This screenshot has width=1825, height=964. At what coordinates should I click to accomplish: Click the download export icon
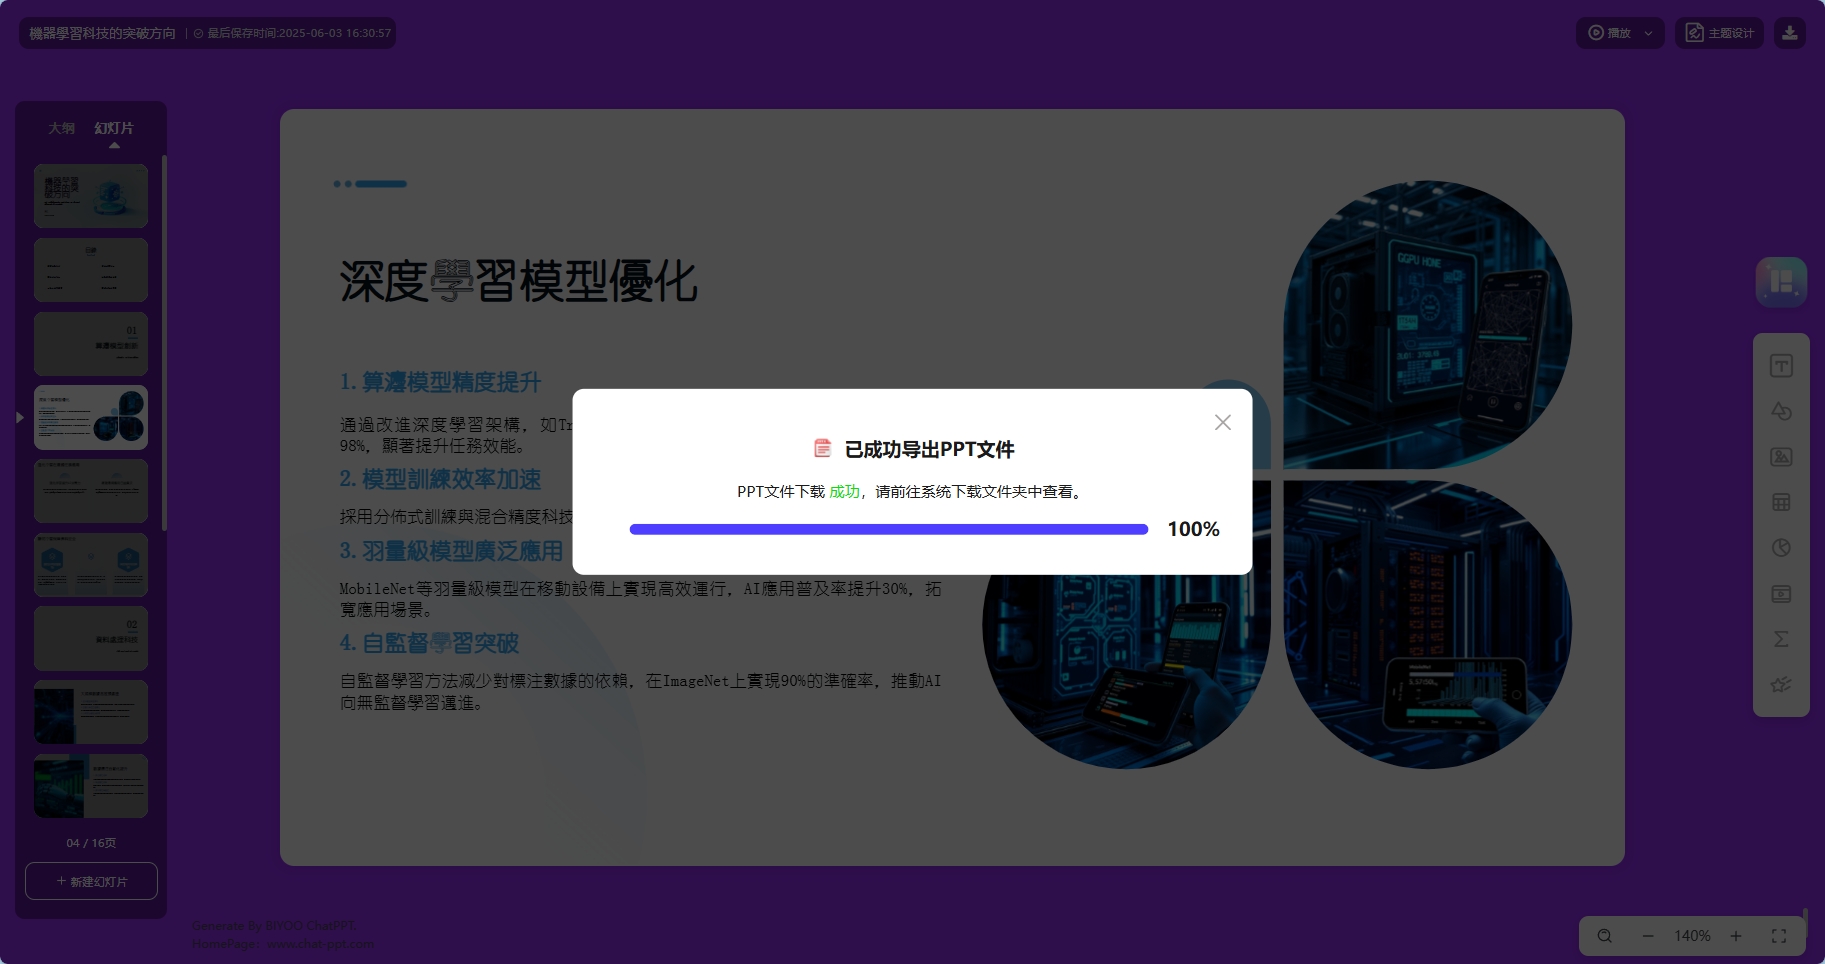[1789, 33]
